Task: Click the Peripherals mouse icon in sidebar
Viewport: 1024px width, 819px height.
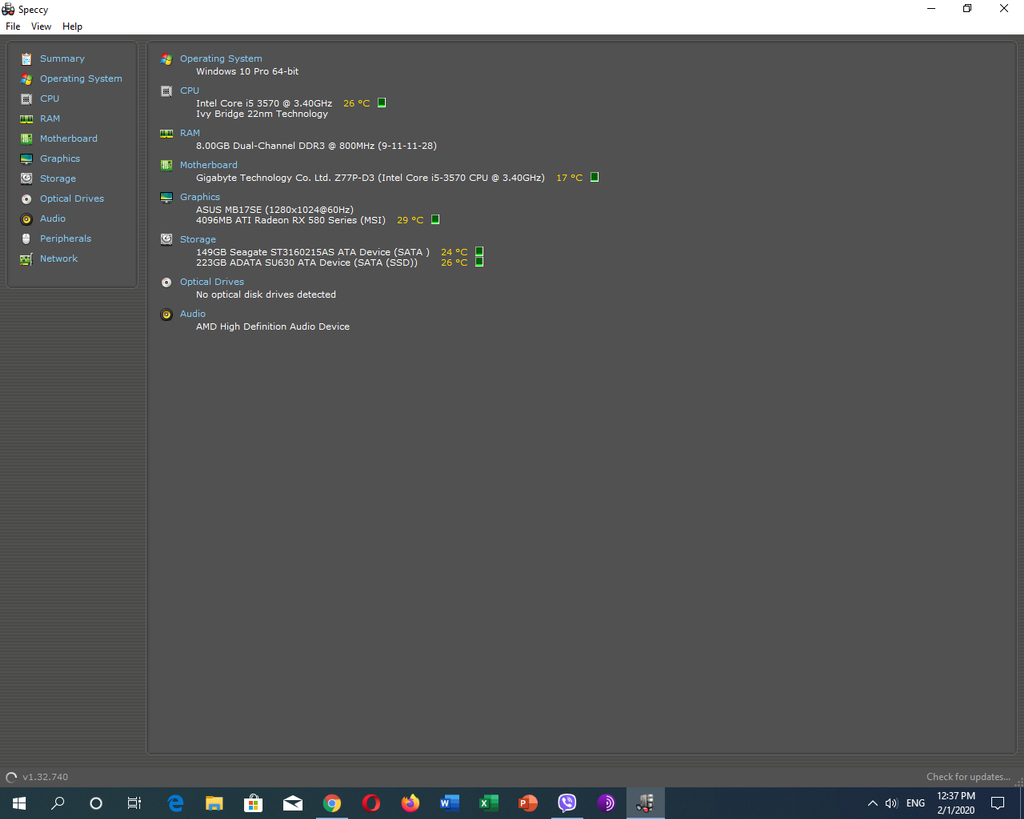Action: point(26,238)
